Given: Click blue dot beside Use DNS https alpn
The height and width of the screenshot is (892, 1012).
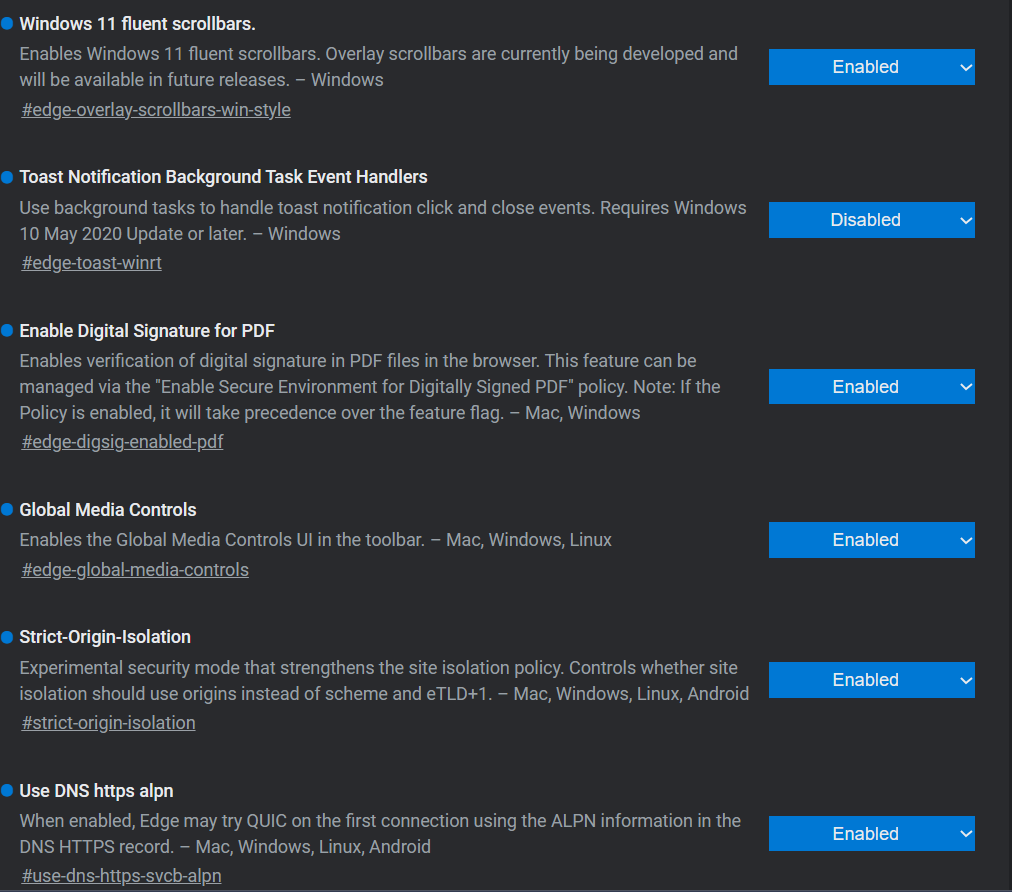Looking at the screenshot, I should (7, 791).
